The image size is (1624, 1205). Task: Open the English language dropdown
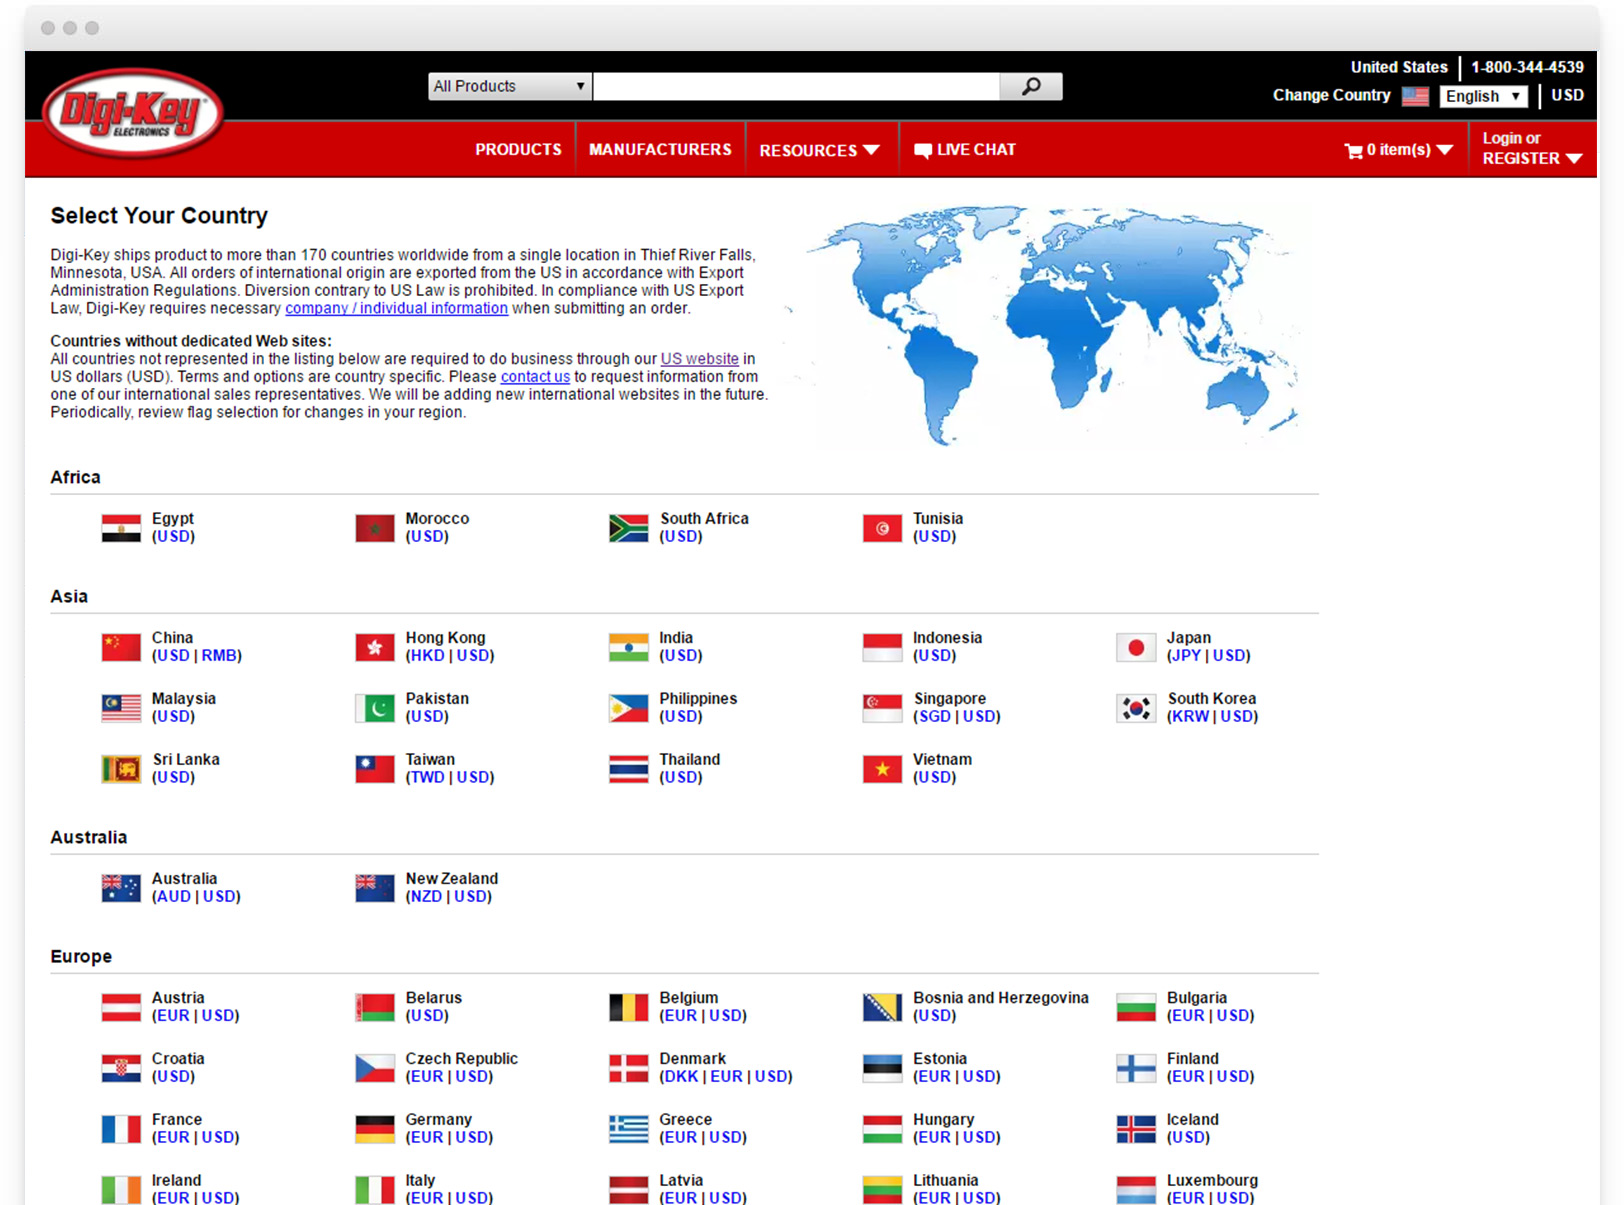1484,96
